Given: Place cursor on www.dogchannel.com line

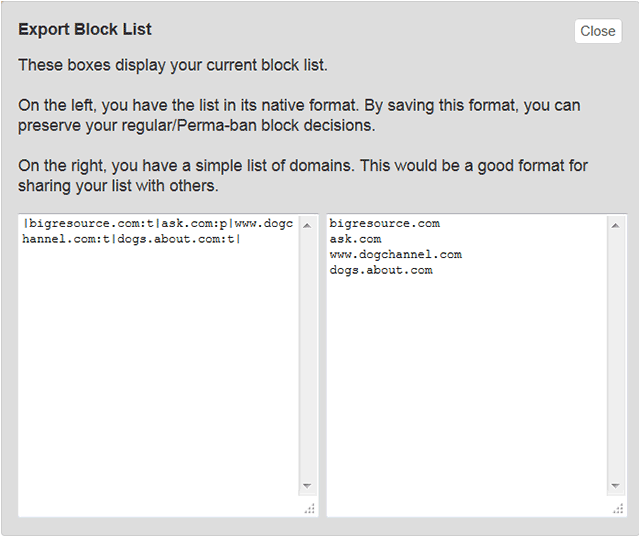Looking at the screenshot, I should coord(396,255).
